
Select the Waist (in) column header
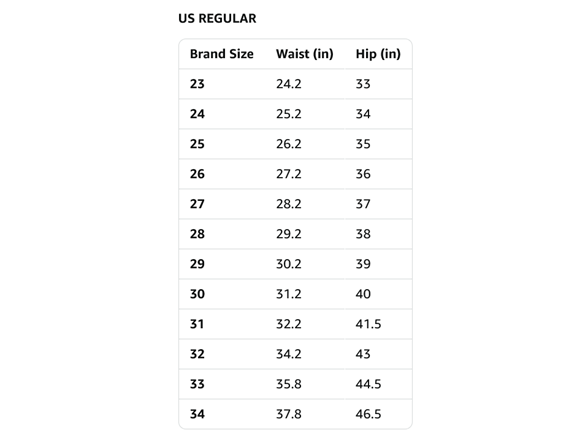(x=304, y=54)
